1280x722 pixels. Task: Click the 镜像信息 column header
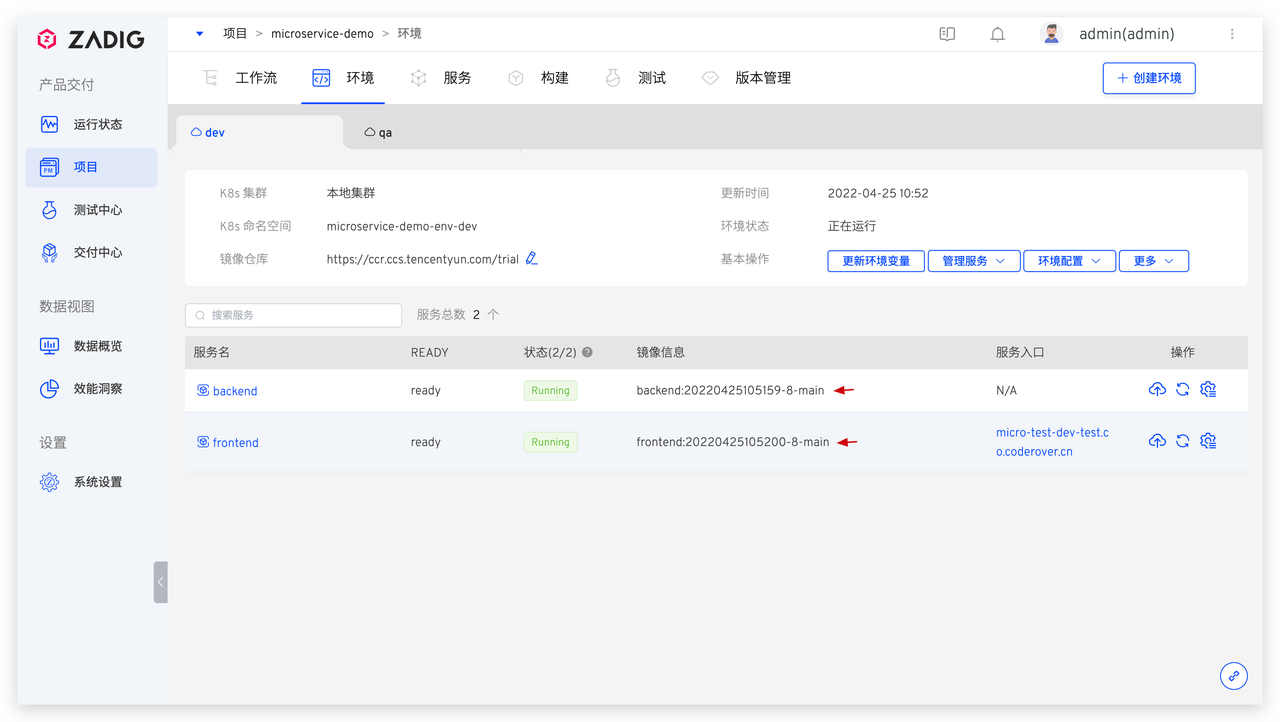click(661, 352)
